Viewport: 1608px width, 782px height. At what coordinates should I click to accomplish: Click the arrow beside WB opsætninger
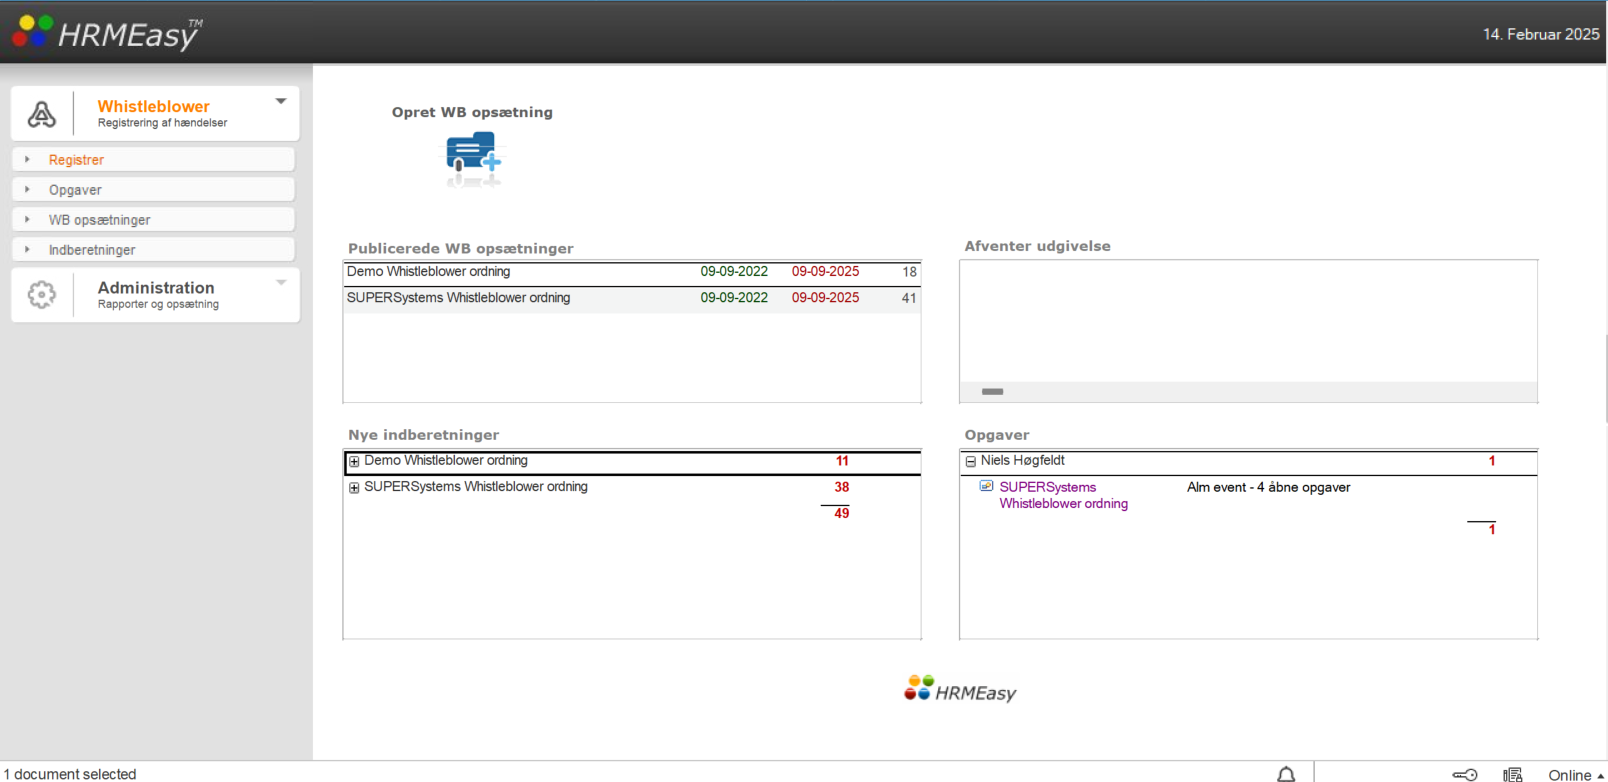click(27, 219)
